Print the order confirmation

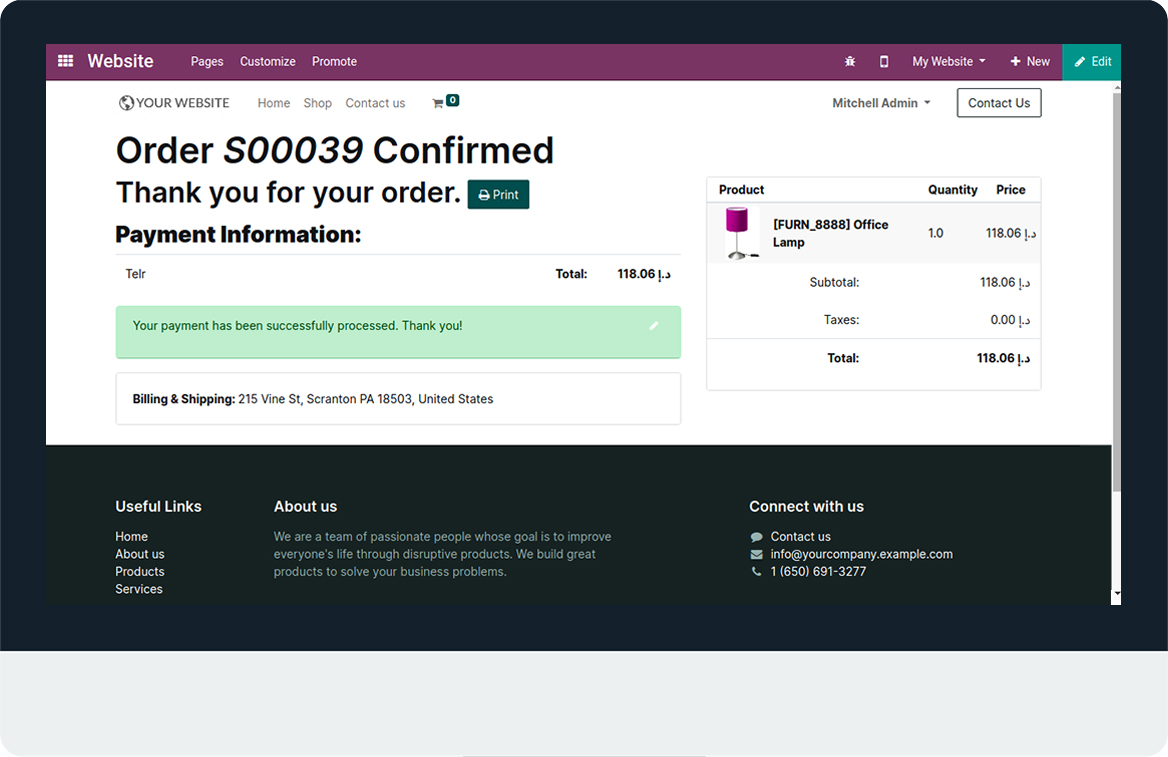[498, 194]
